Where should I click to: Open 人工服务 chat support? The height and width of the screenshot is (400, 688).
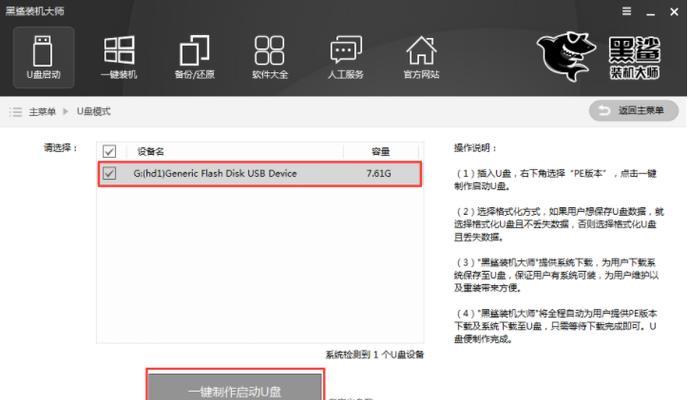(346, 57)
